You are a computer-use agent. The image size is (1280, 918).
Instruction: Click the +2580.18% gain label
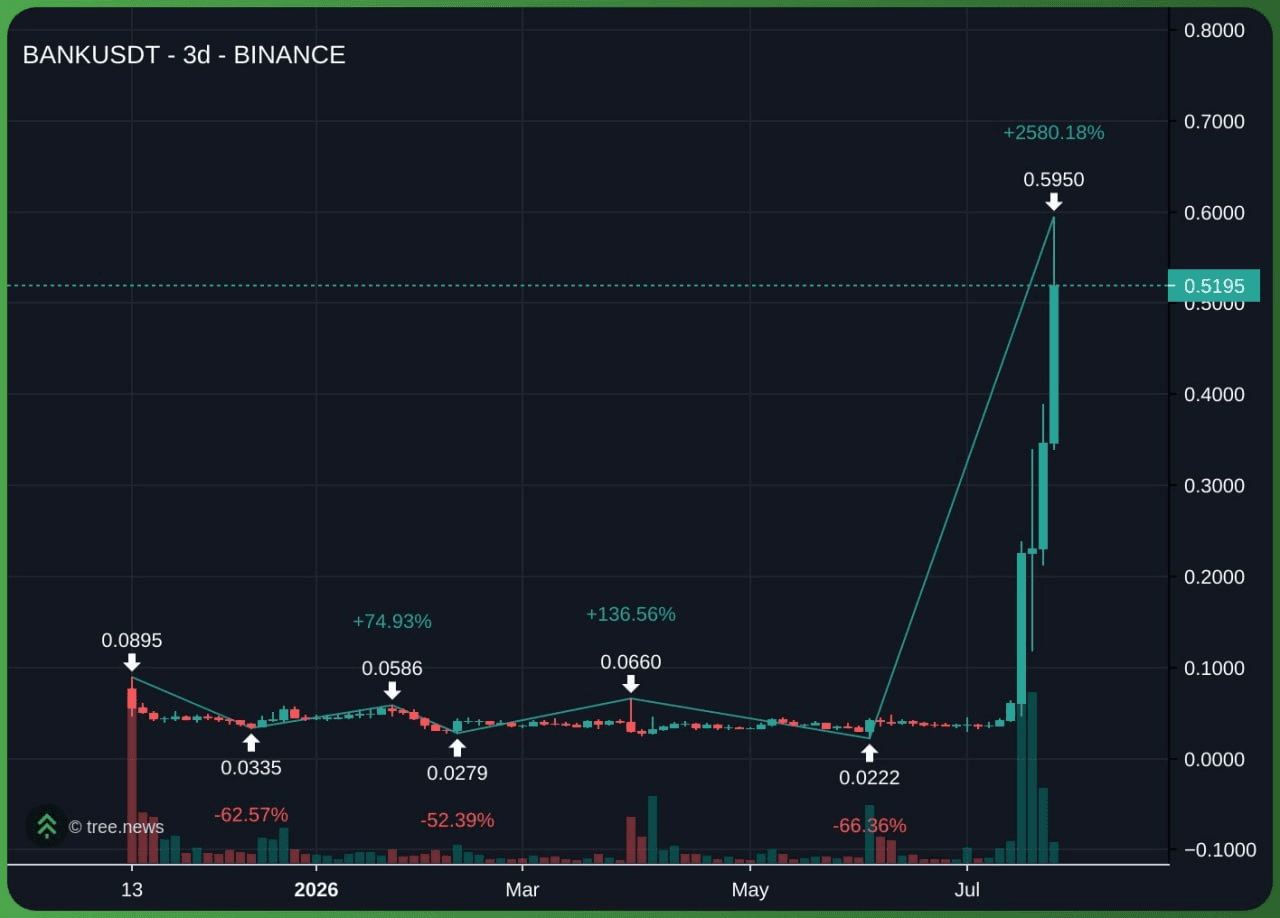(1054, 132)
